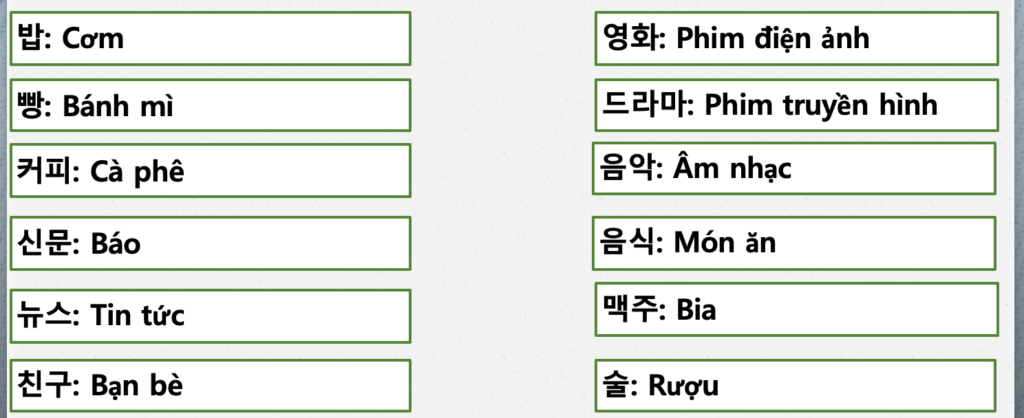Click the Vietnamese words "Âm nhạc"
Screen dimensions: 1024x418
click(734, 168)
